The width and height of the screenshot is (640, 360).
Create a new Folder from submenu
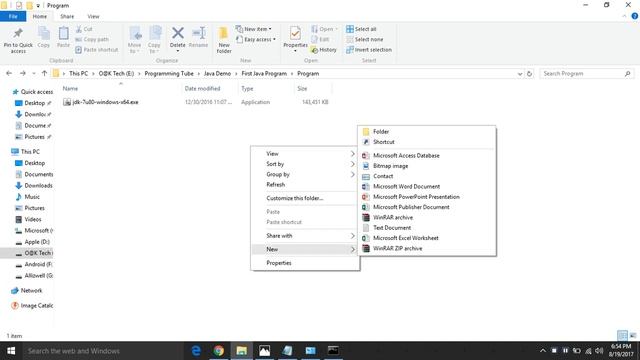427,131
